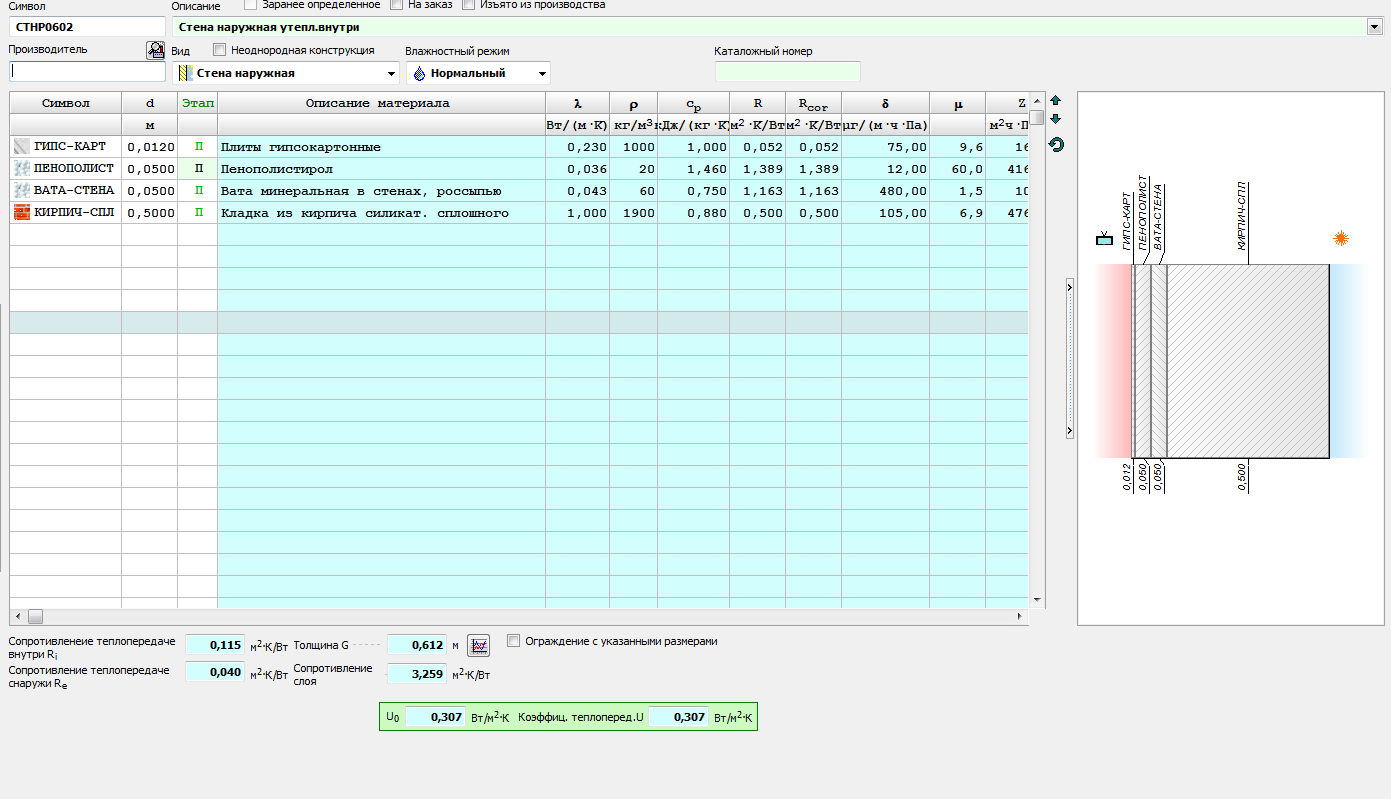Click the КИРПИЧ-СПЛ brick material icon
1391x799 pixels.
pos(22,212)
